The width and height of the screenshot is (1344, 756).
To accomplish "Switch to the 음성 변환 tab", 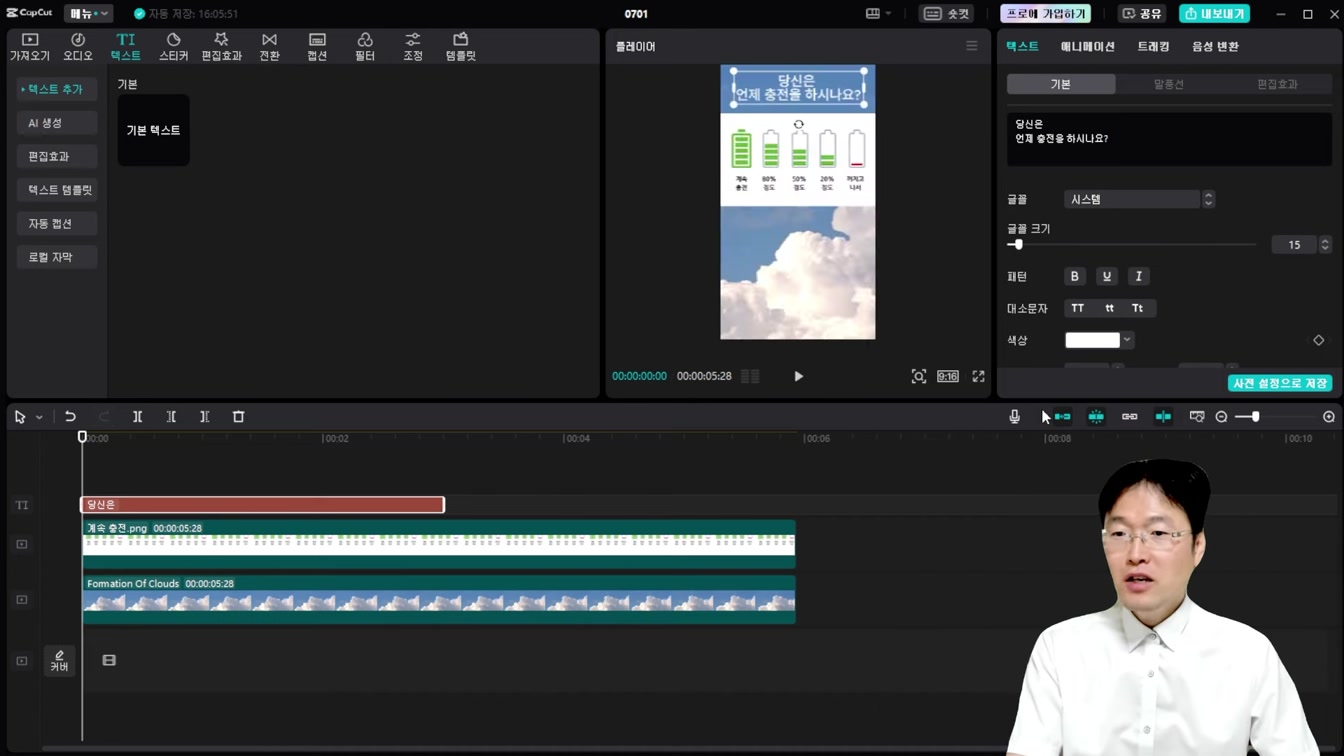I will point(1215,47).
